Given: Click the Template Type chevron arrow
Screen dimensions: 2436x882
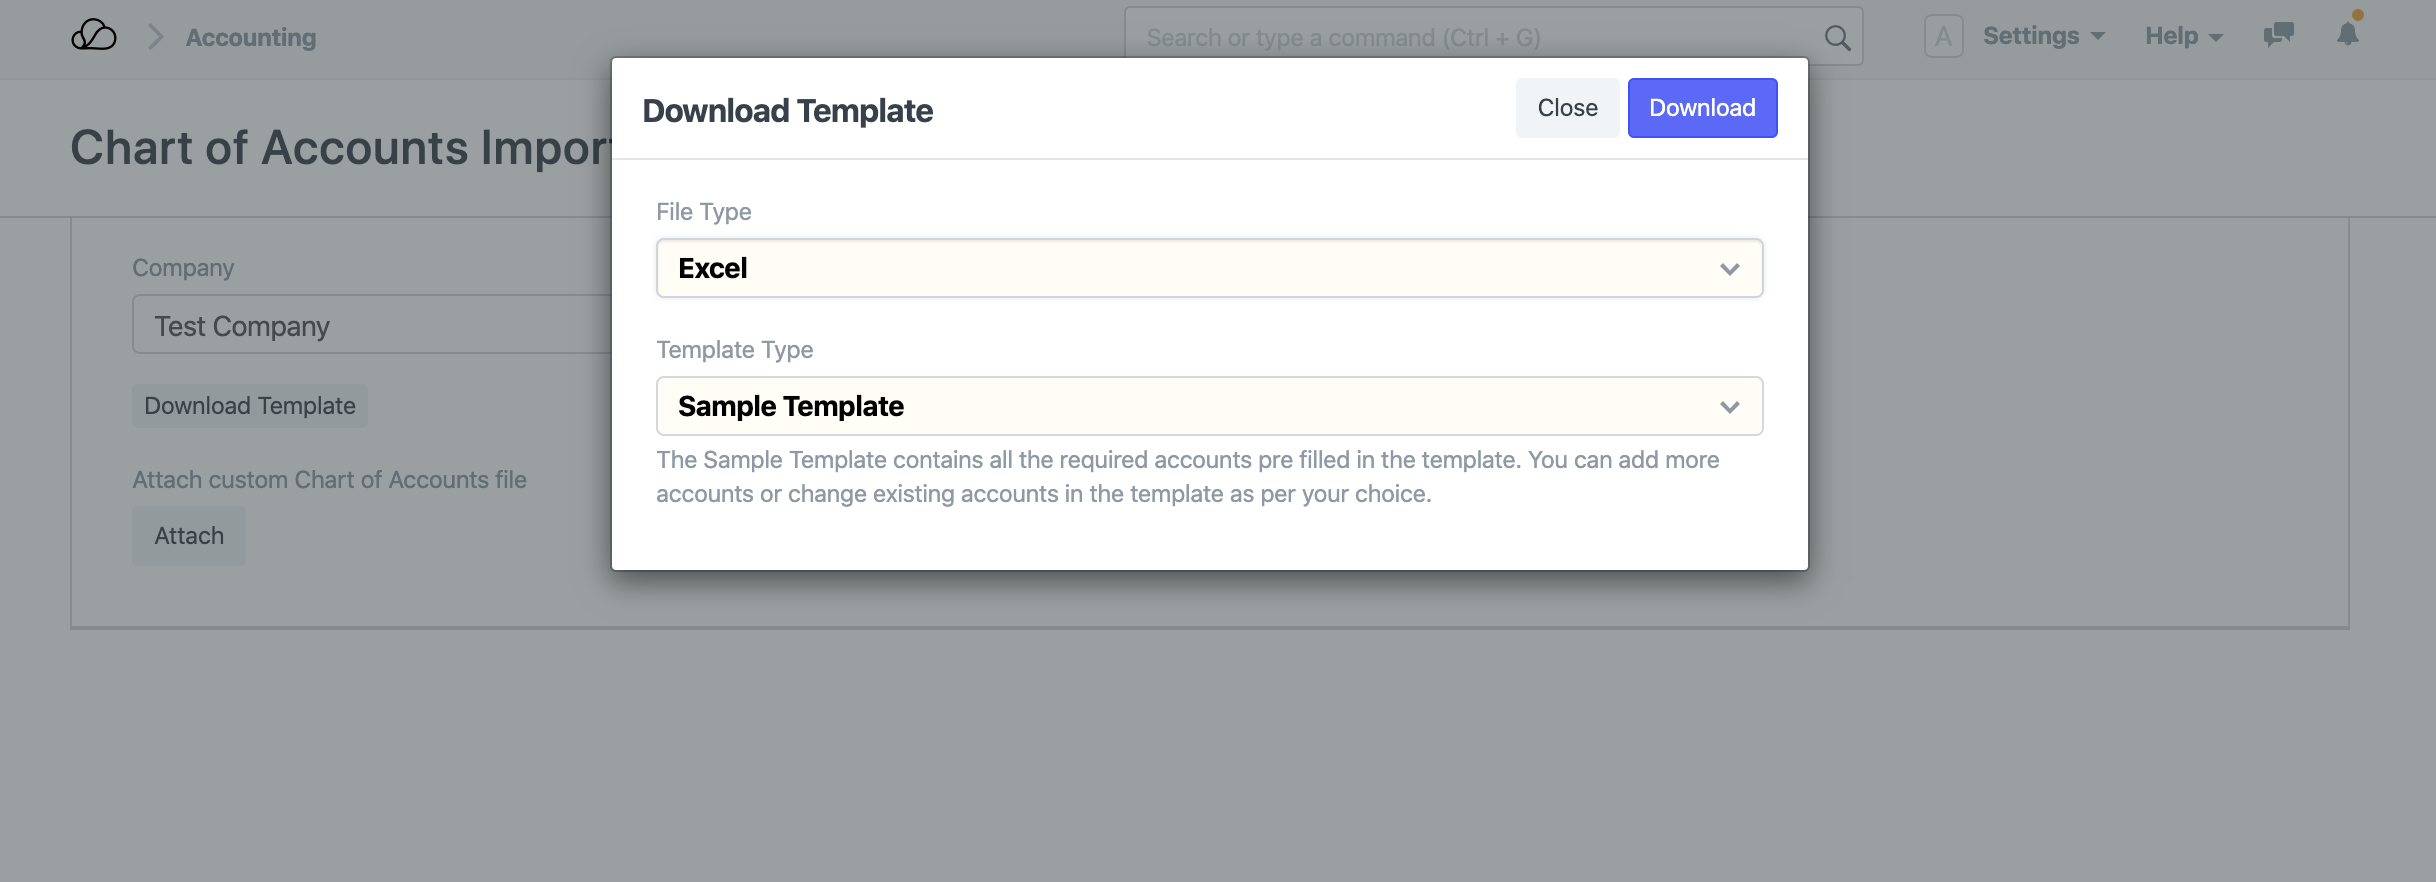Looking at the screenshot, I should coord(1729,407).
